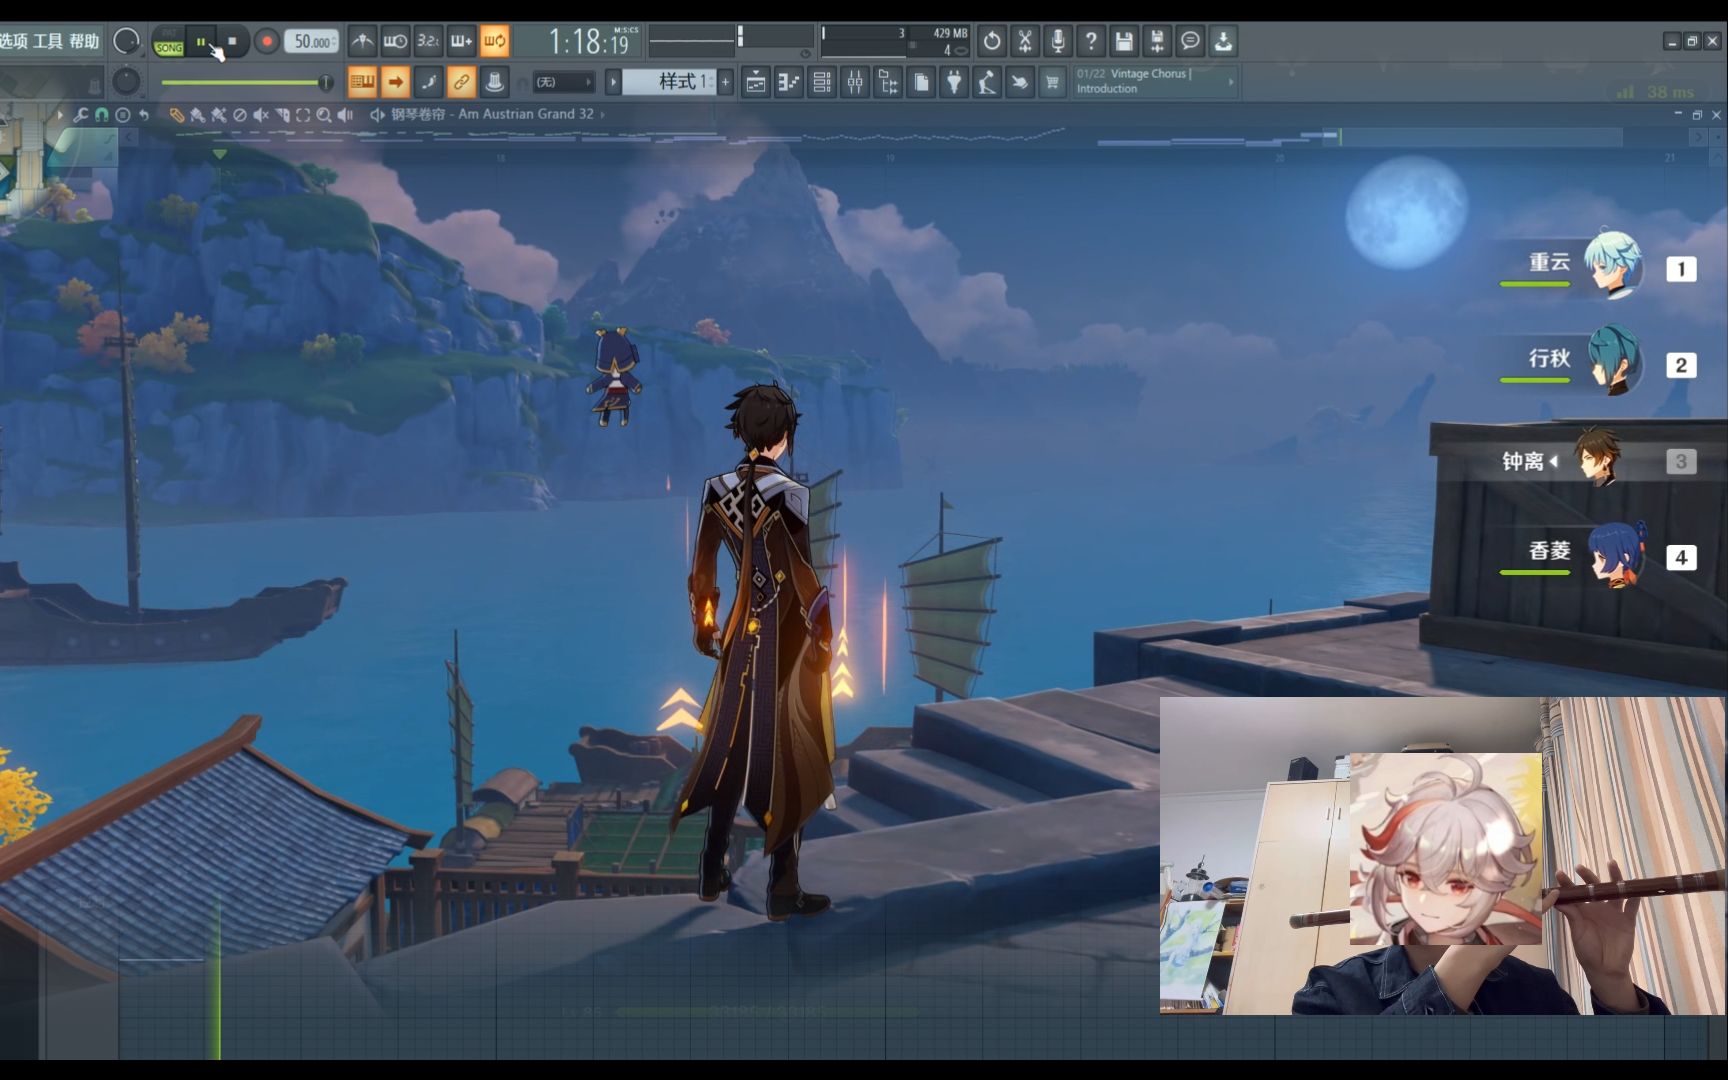Click the main pitch knob

126,81
